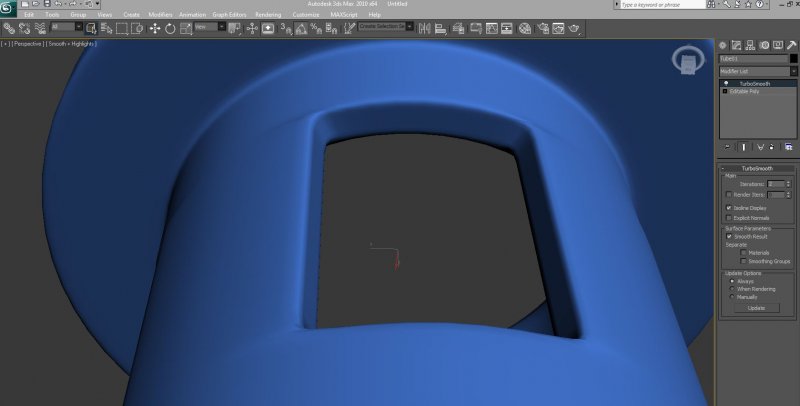Switch to the Motion command panel tab
This screenshot has height=406, width=800.
point(764,45)
